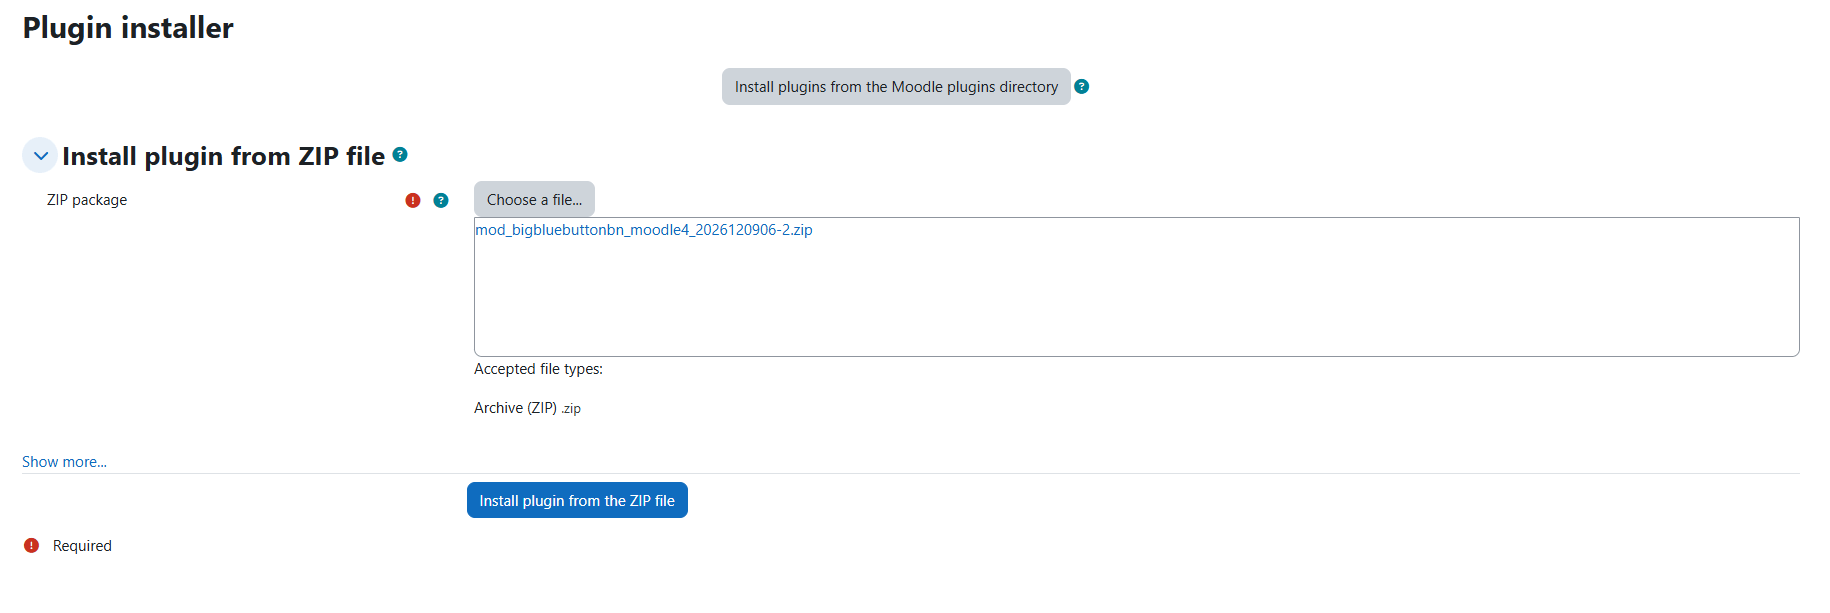
Task: Click the Choose a file... button
Action: pos(534,200)
